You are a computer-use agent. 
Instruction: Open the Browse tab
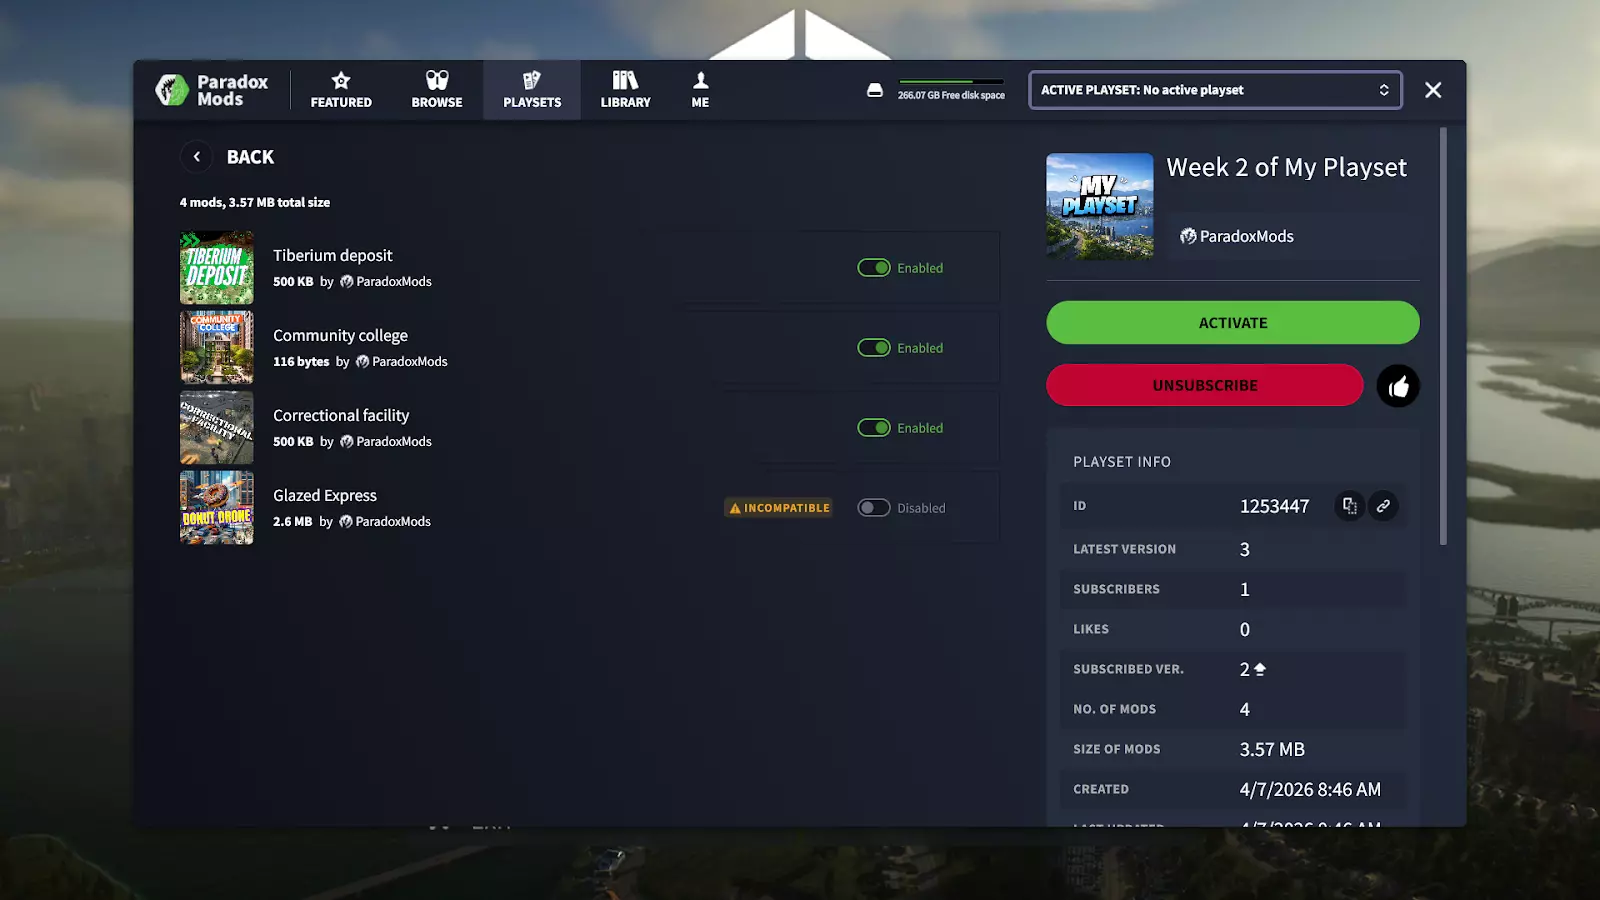tap(437, 90)
